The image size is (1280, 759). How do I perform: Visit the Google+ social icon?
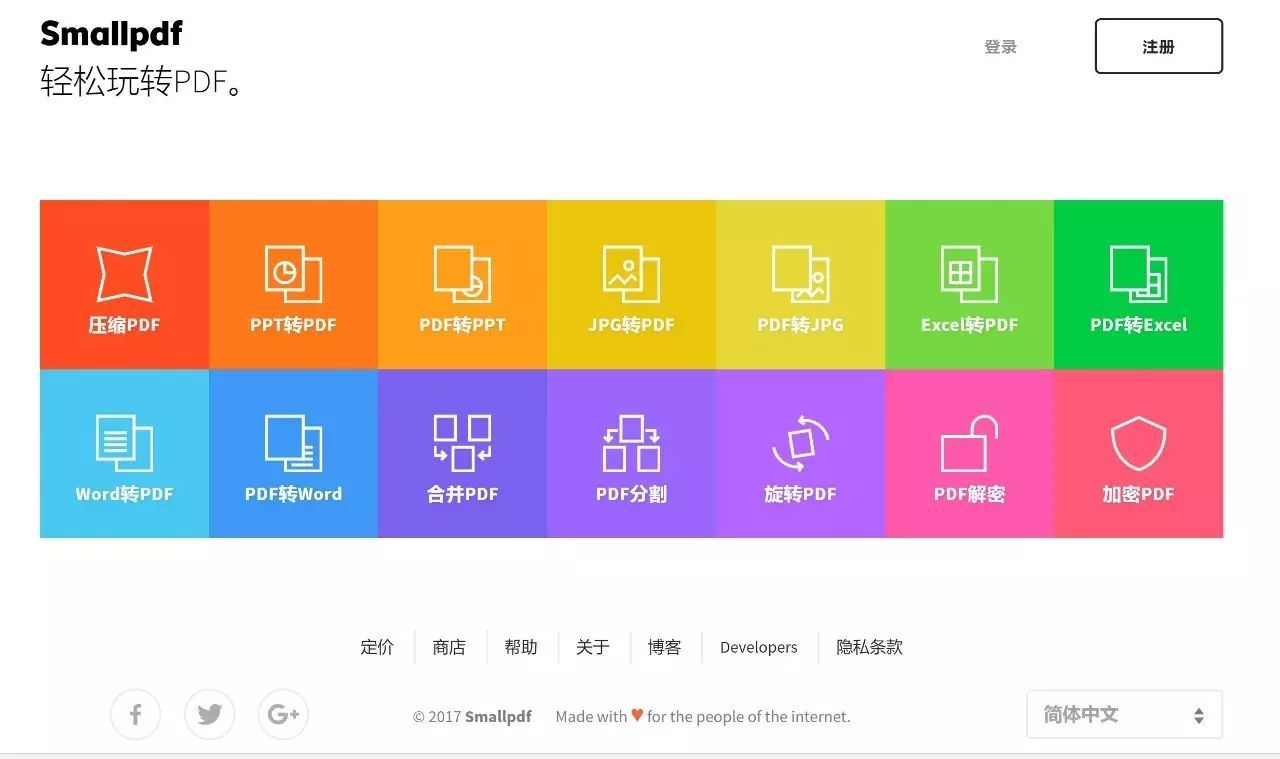pos(283,715)
